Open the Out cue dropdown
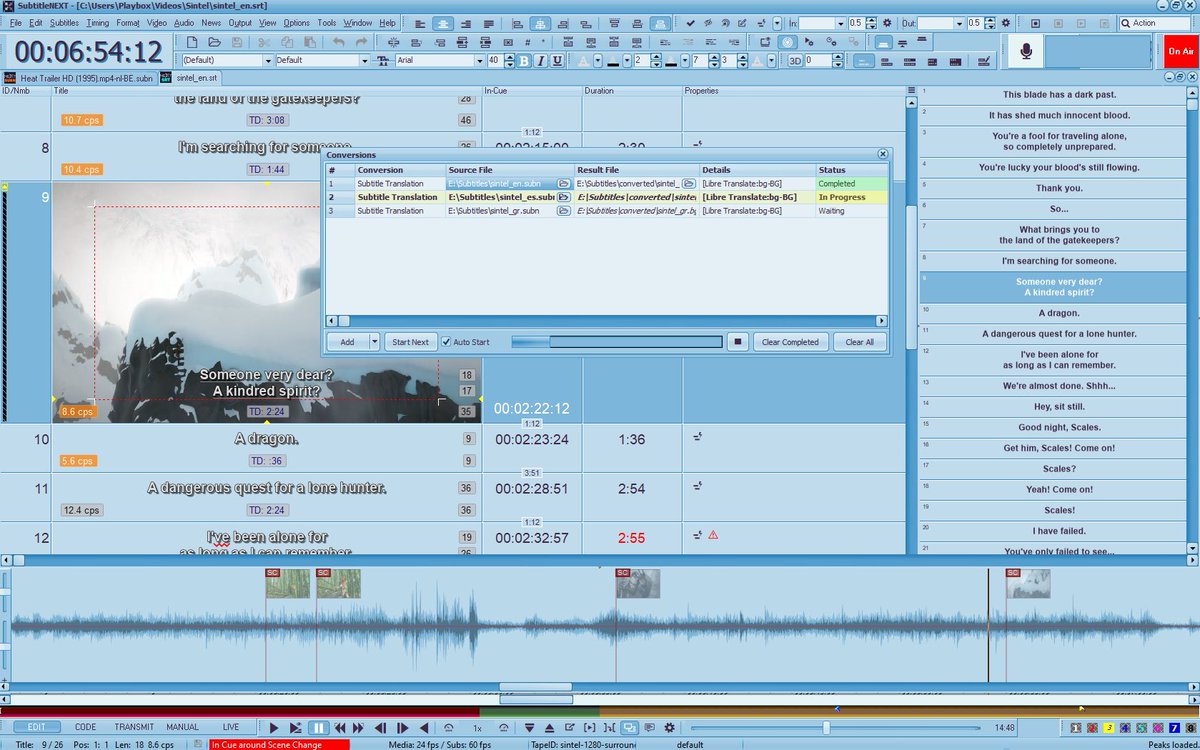This screenshot has width=1200, height=750. point(960,23)
